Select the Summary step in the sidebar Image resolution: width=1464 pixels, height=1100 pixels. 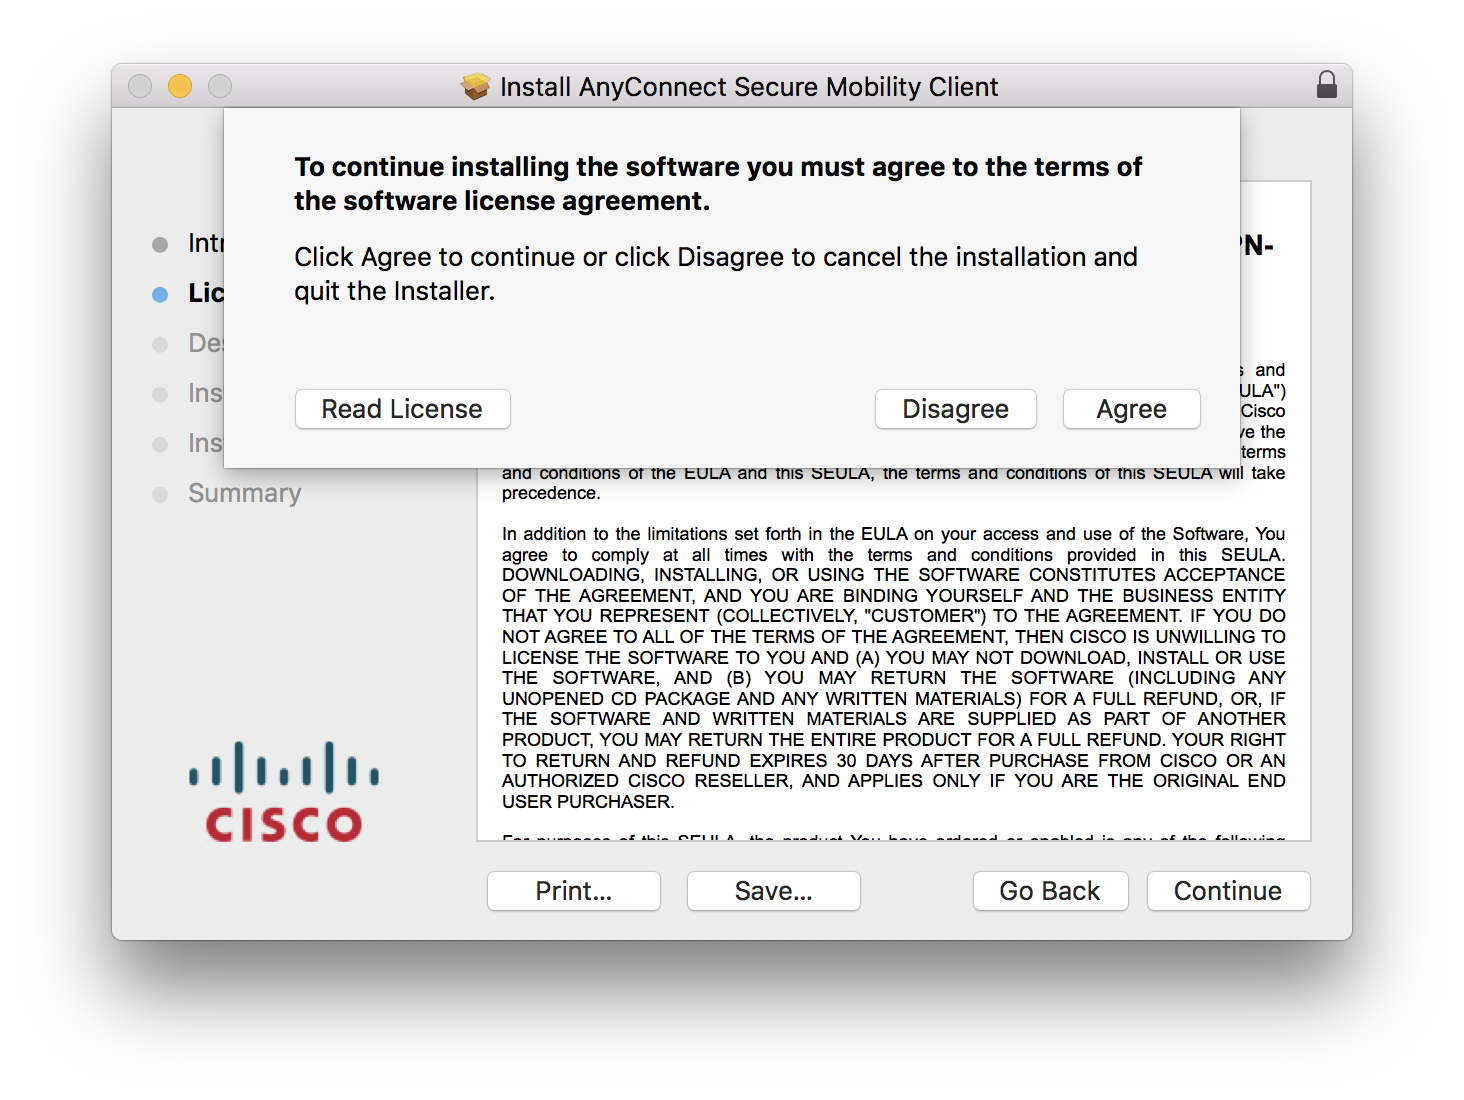click(x=244, y=493)
